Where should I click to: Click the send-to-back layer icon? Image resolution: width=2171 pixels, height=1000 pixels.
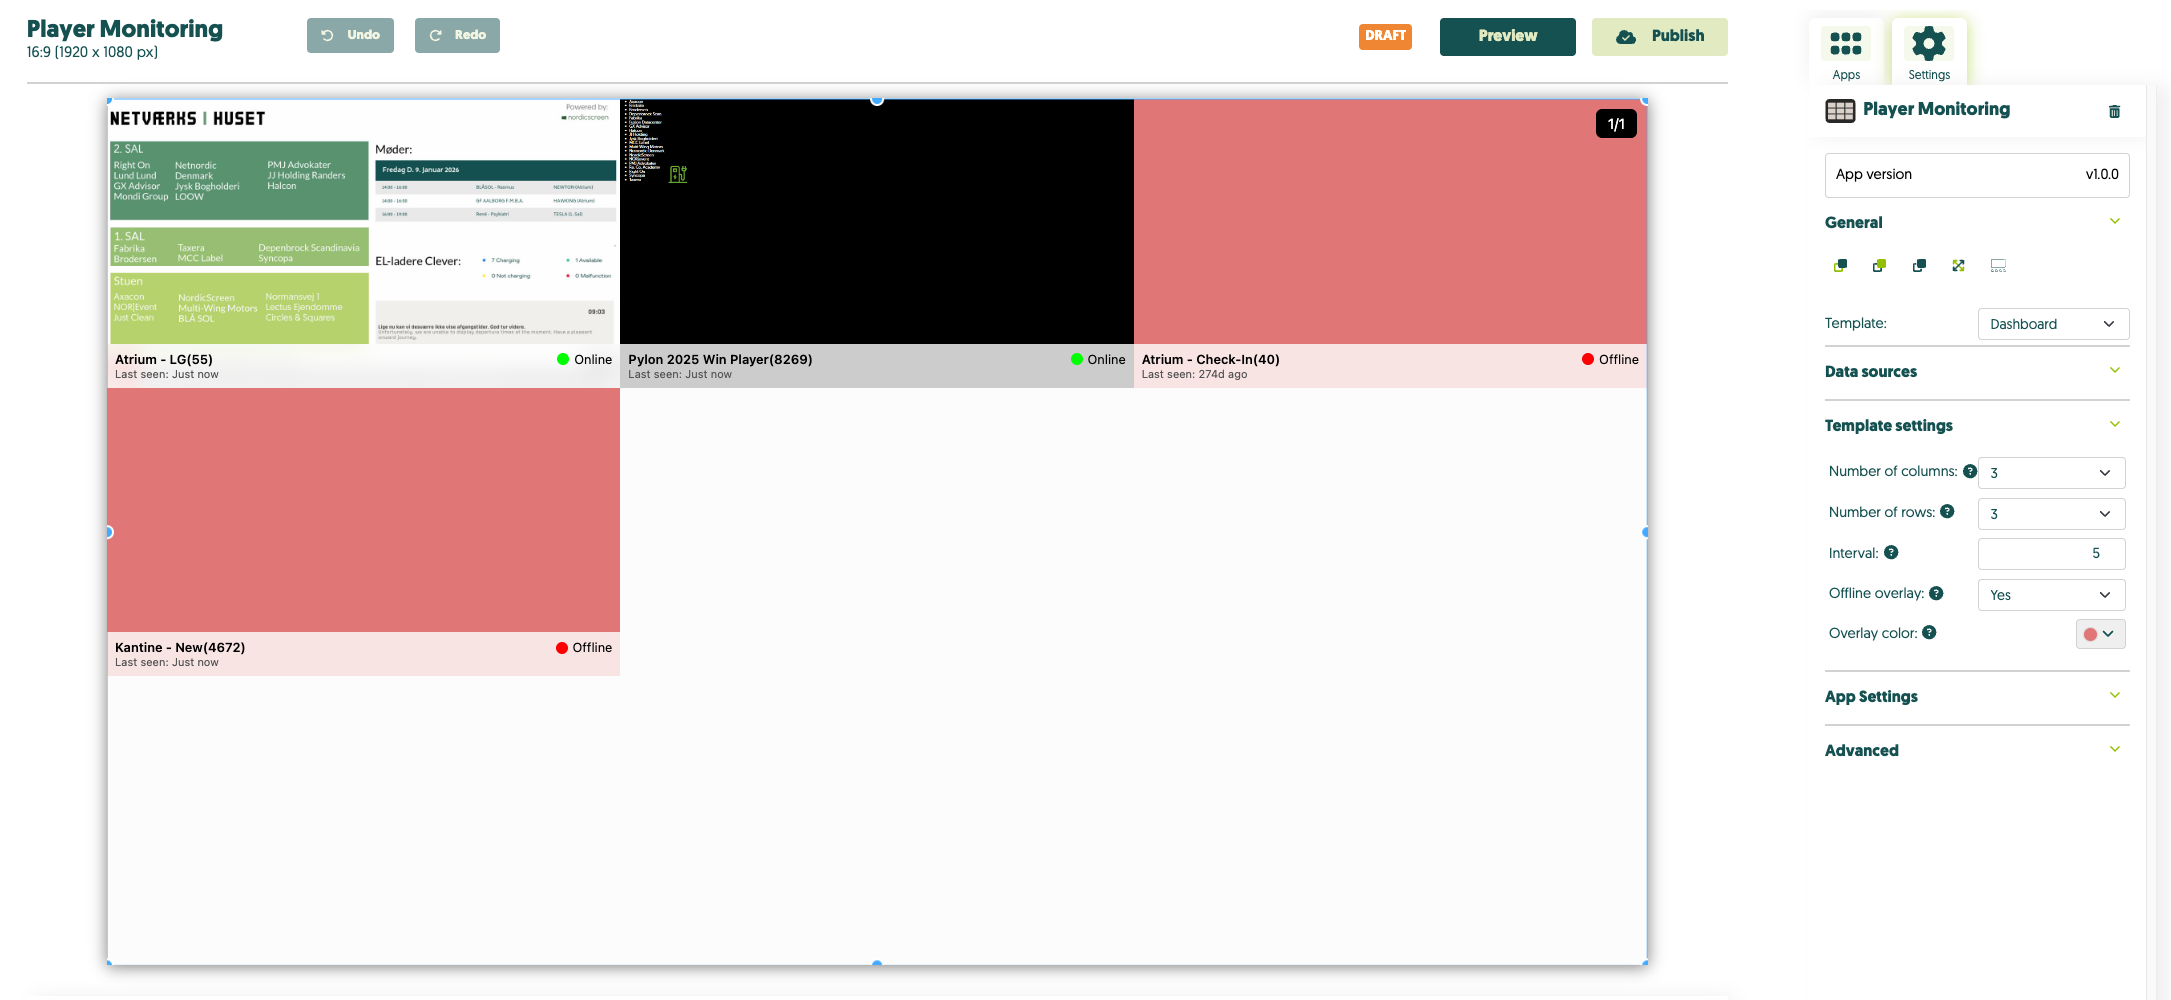pos(1840,266)
